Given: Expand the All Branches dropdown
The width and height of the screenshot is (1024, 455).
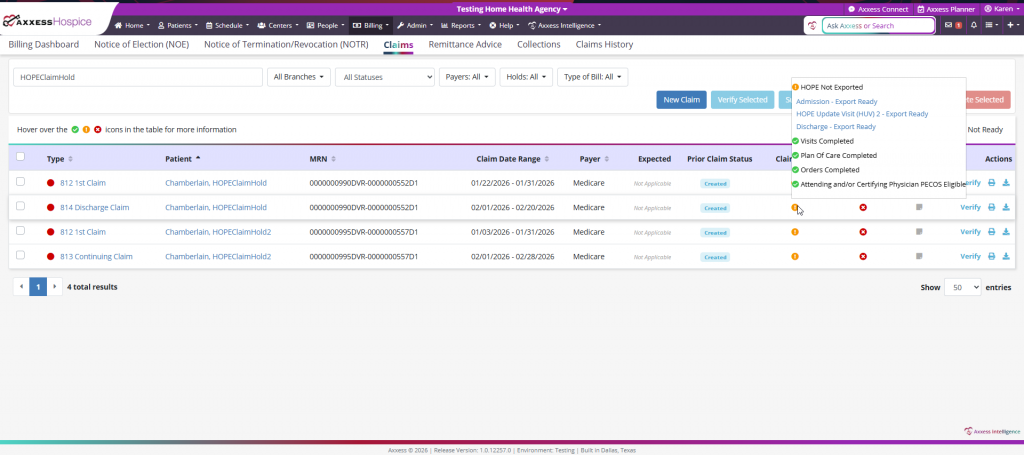Looking at the screenshot, I should [299, 77].
